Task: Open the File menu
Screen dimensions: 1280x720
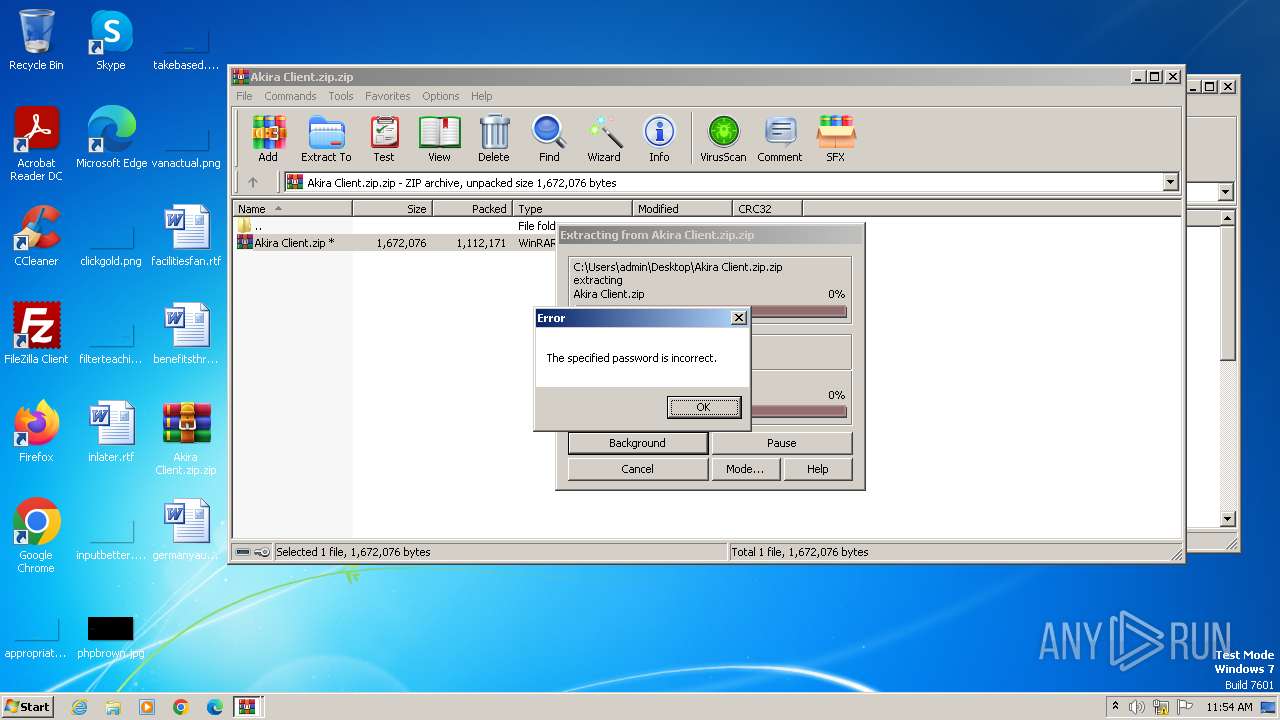Action: click(244, 96)
